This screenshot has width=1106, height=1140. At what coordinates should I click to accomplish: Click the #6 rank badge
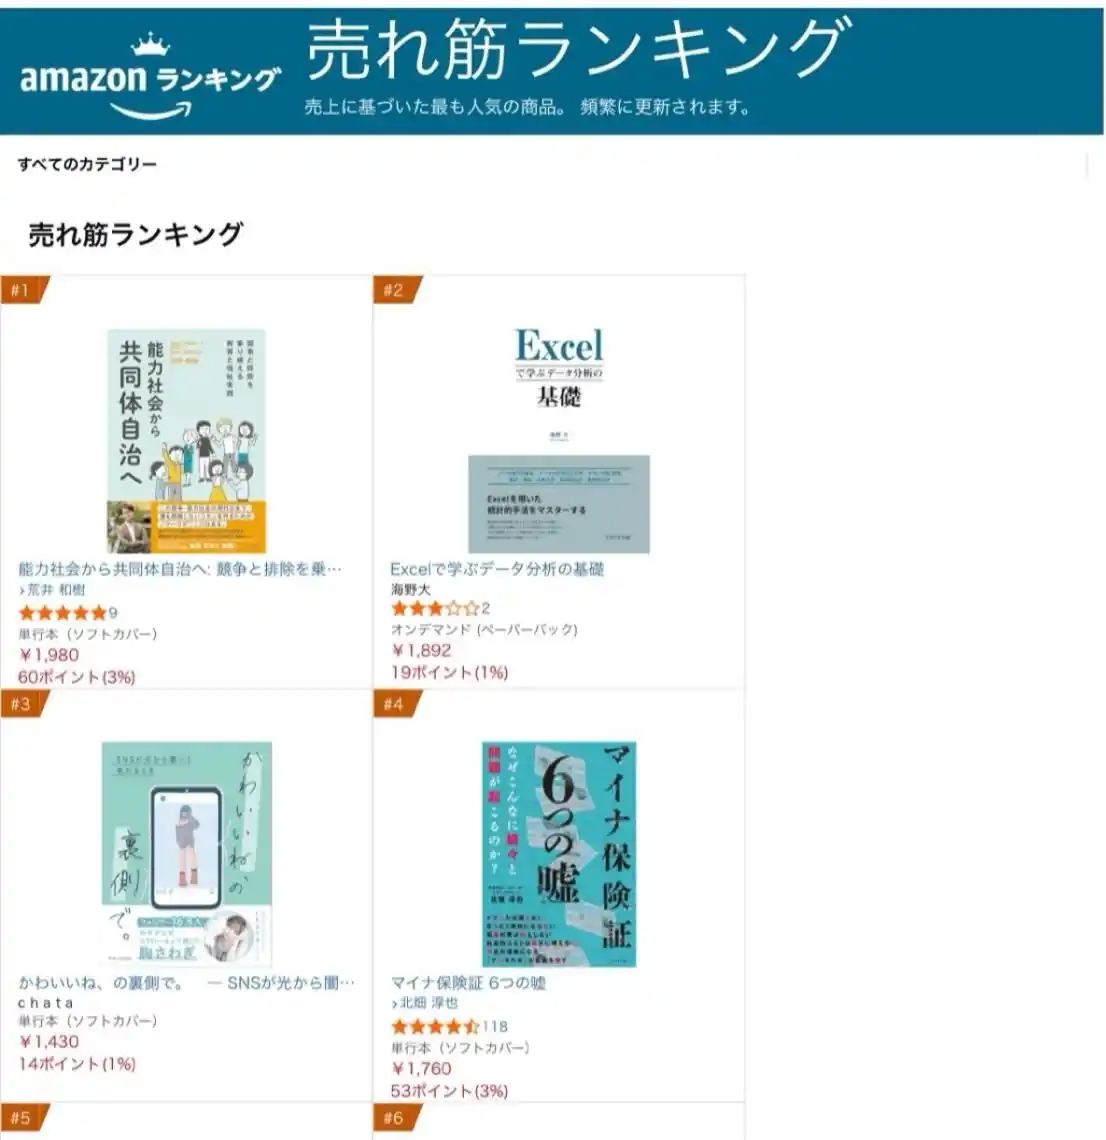[393, 1118]
